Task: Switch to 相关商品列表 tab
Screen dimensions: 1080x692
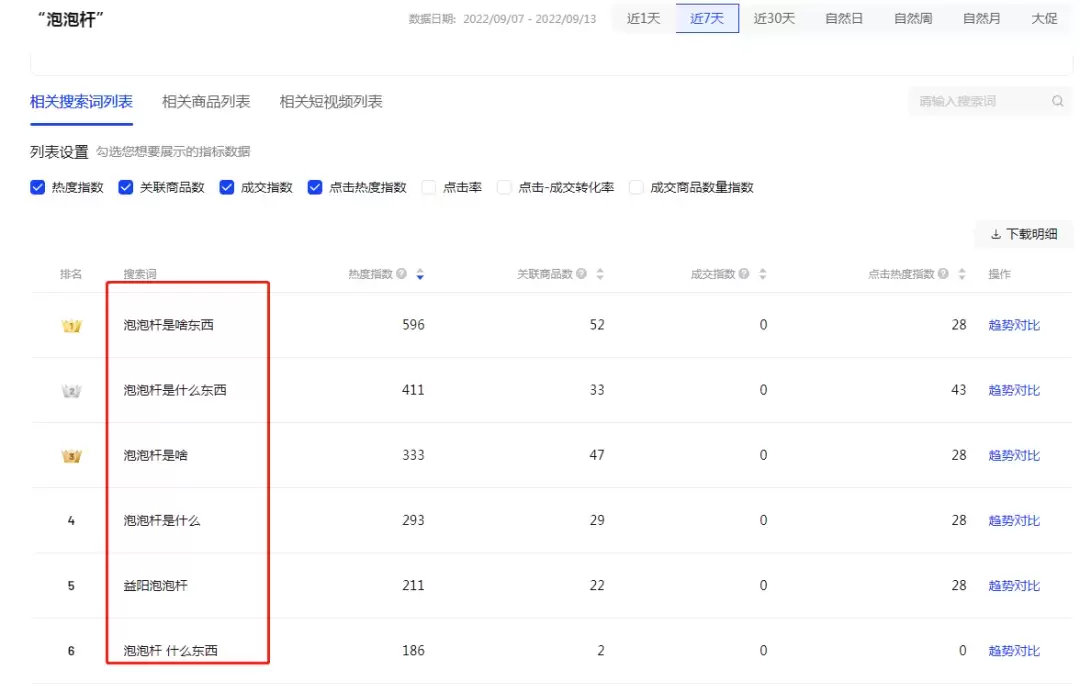Action: click(206, 102)
